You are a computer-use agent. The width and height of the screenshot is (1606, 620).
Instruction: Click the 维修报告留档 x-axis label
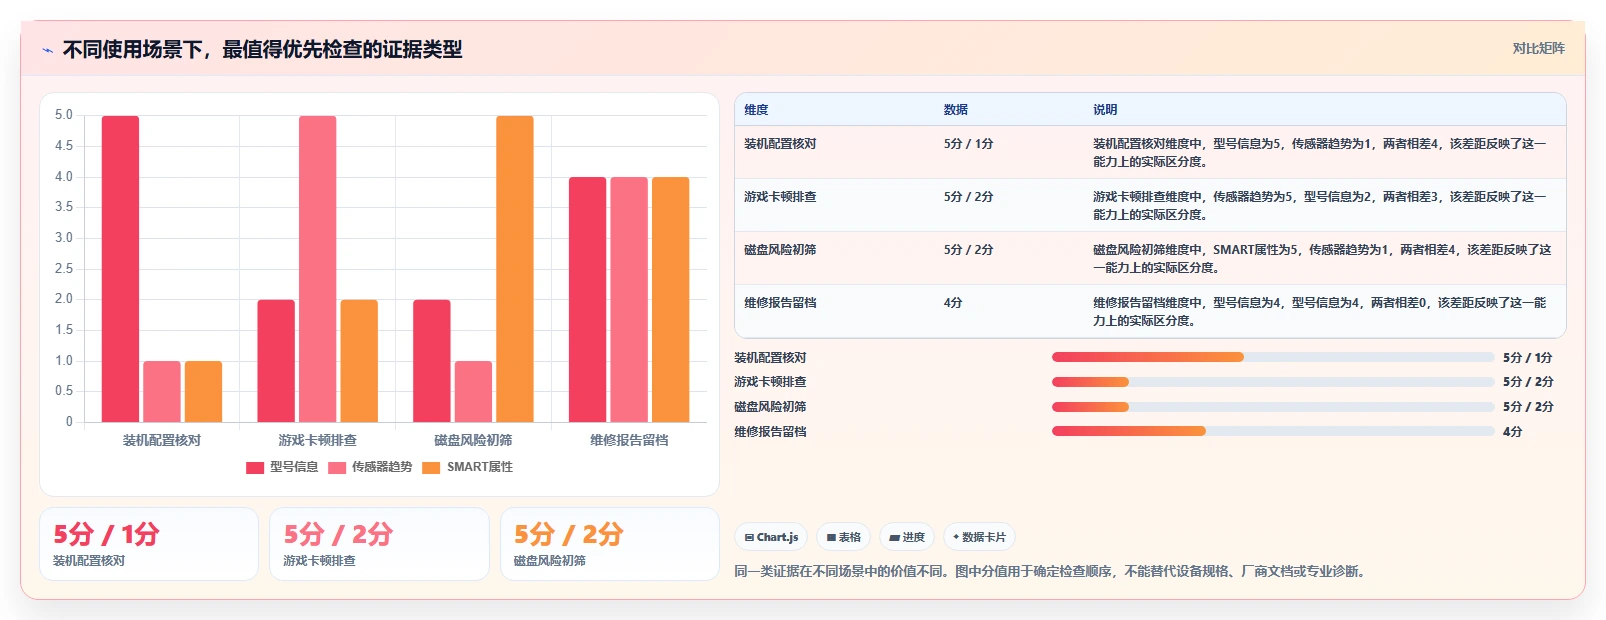pos(629,440)
